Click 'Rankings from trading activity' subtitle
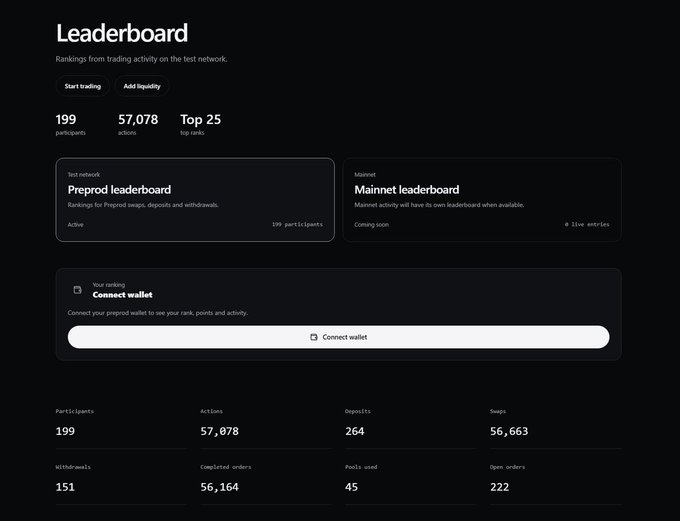Image resolution: width=680 pixels, height=521 pixels. (141, 59)
